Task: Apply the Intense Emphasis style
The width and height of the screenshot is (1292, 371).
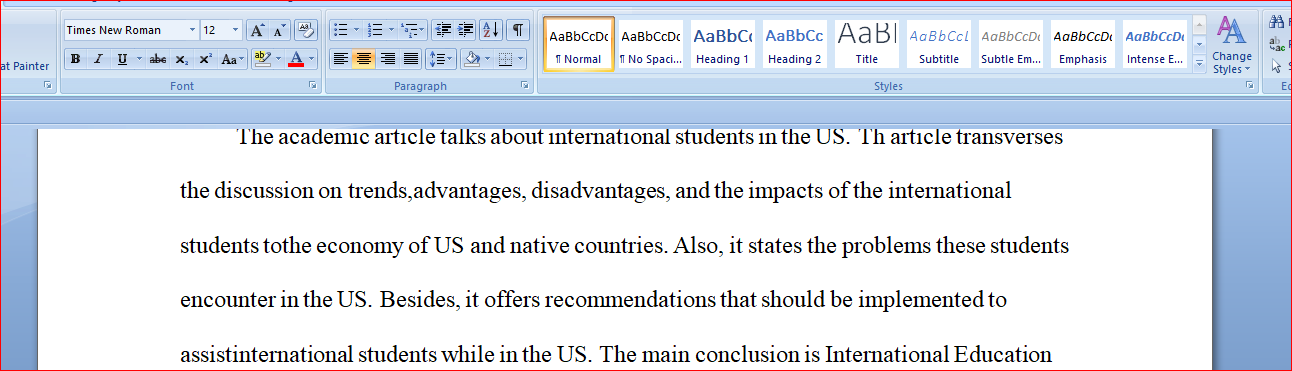Action: click(1155, 44)
